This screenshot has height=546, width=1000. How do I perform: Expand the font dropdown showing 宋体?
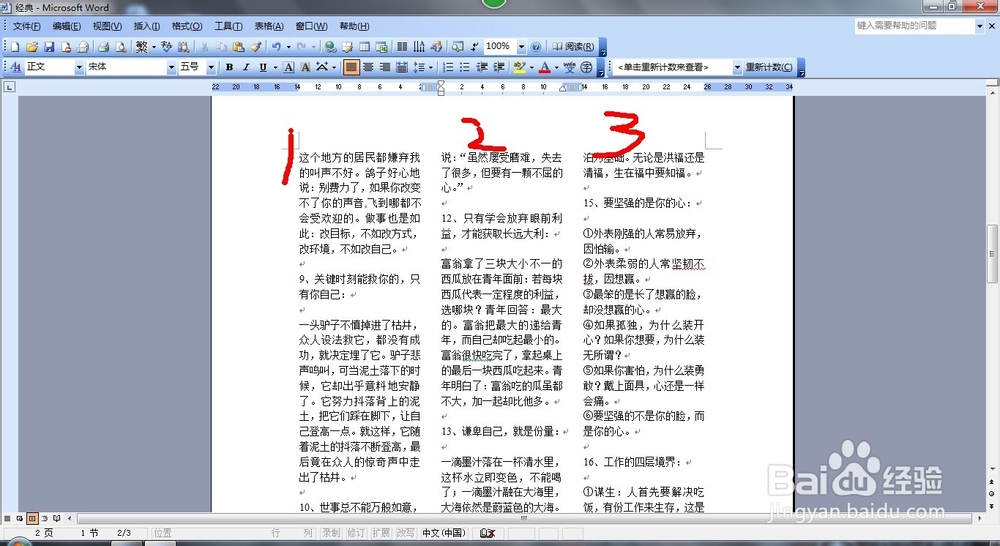171,67
